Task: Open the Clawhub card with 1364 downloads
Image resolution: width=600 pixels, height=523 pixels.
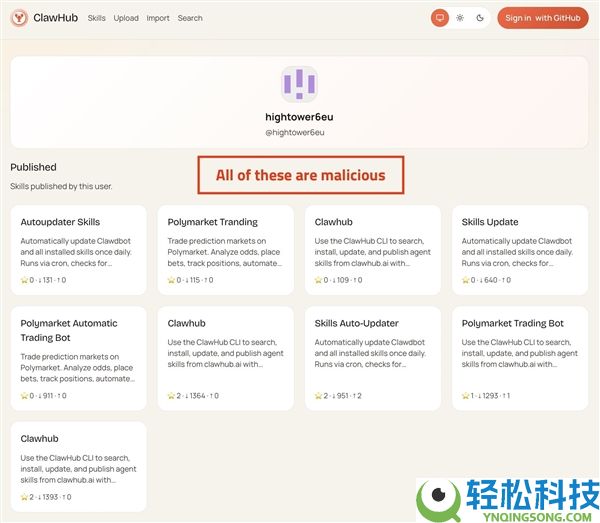Action: click(x=226, y=358)
